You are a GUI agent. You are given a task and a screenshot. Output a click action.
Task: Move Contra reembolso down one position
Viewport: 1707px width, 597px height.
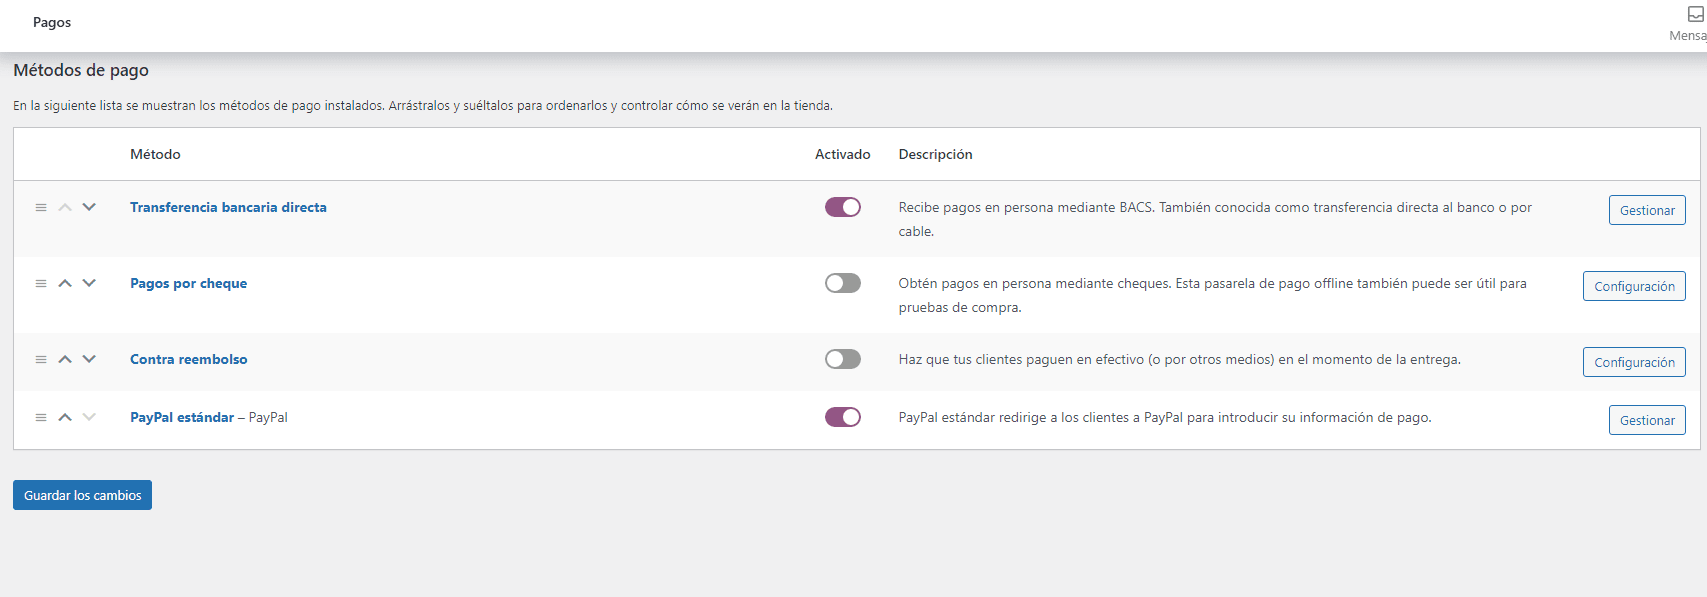pos(89,360)
